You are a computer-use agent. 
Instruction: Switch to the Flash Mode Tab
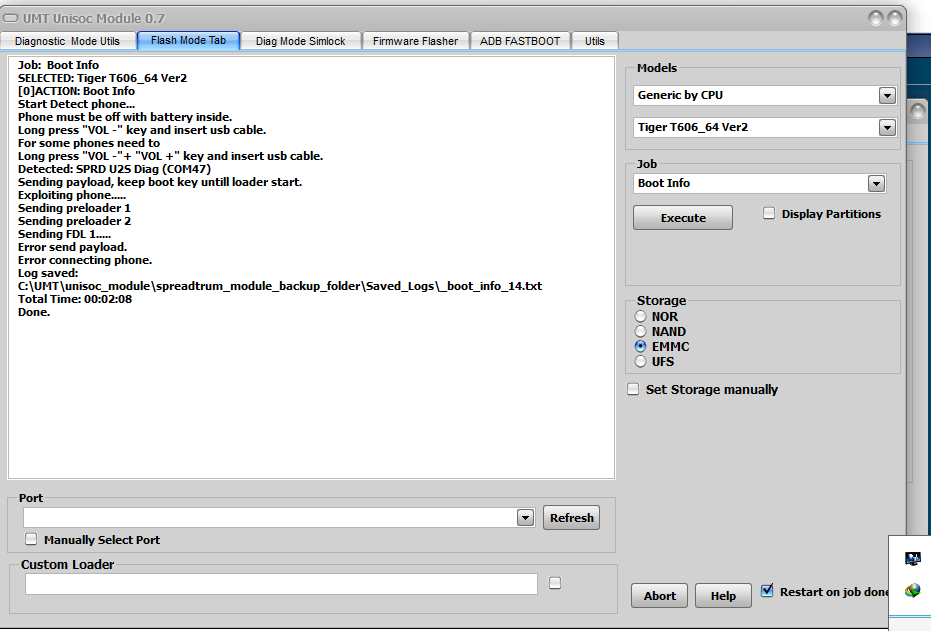click(188, 40)
